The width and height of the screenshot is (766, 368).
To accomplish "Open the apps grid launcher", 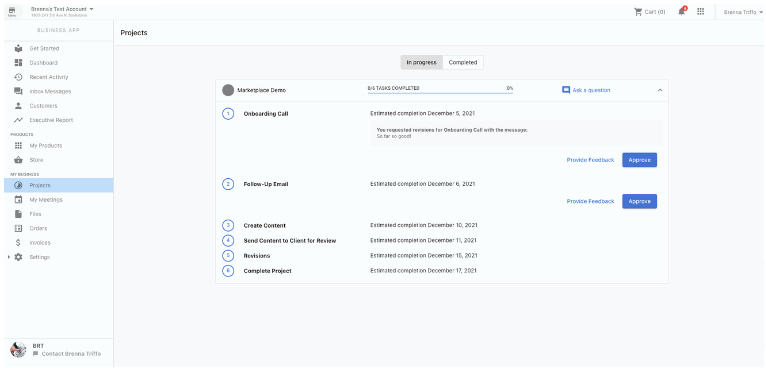I will 701,12.
